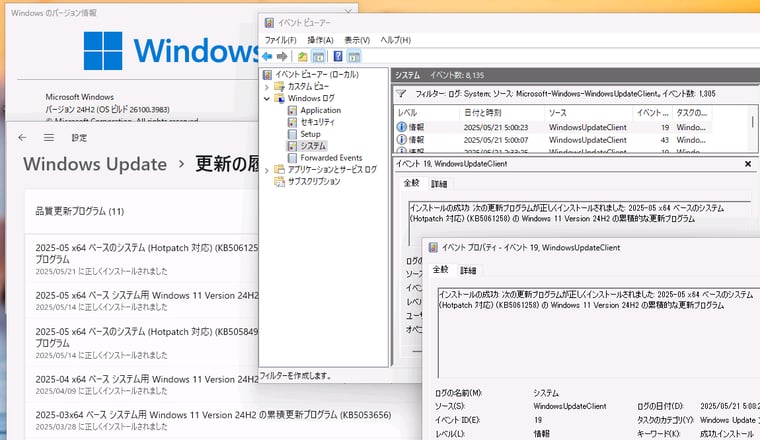
Task: Expand アプリケーションとサービス ログ node
Action: [x=267, y=170]
